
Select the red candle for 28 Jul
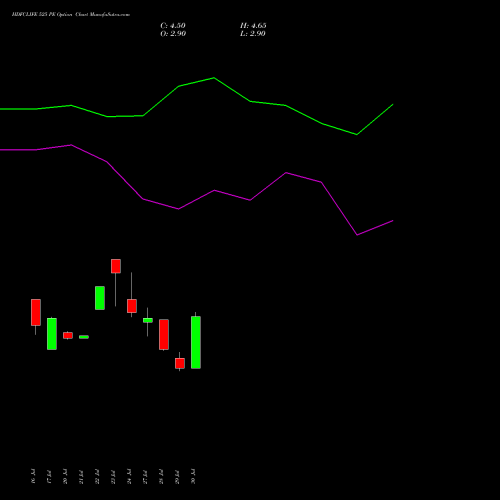(164, 334)
